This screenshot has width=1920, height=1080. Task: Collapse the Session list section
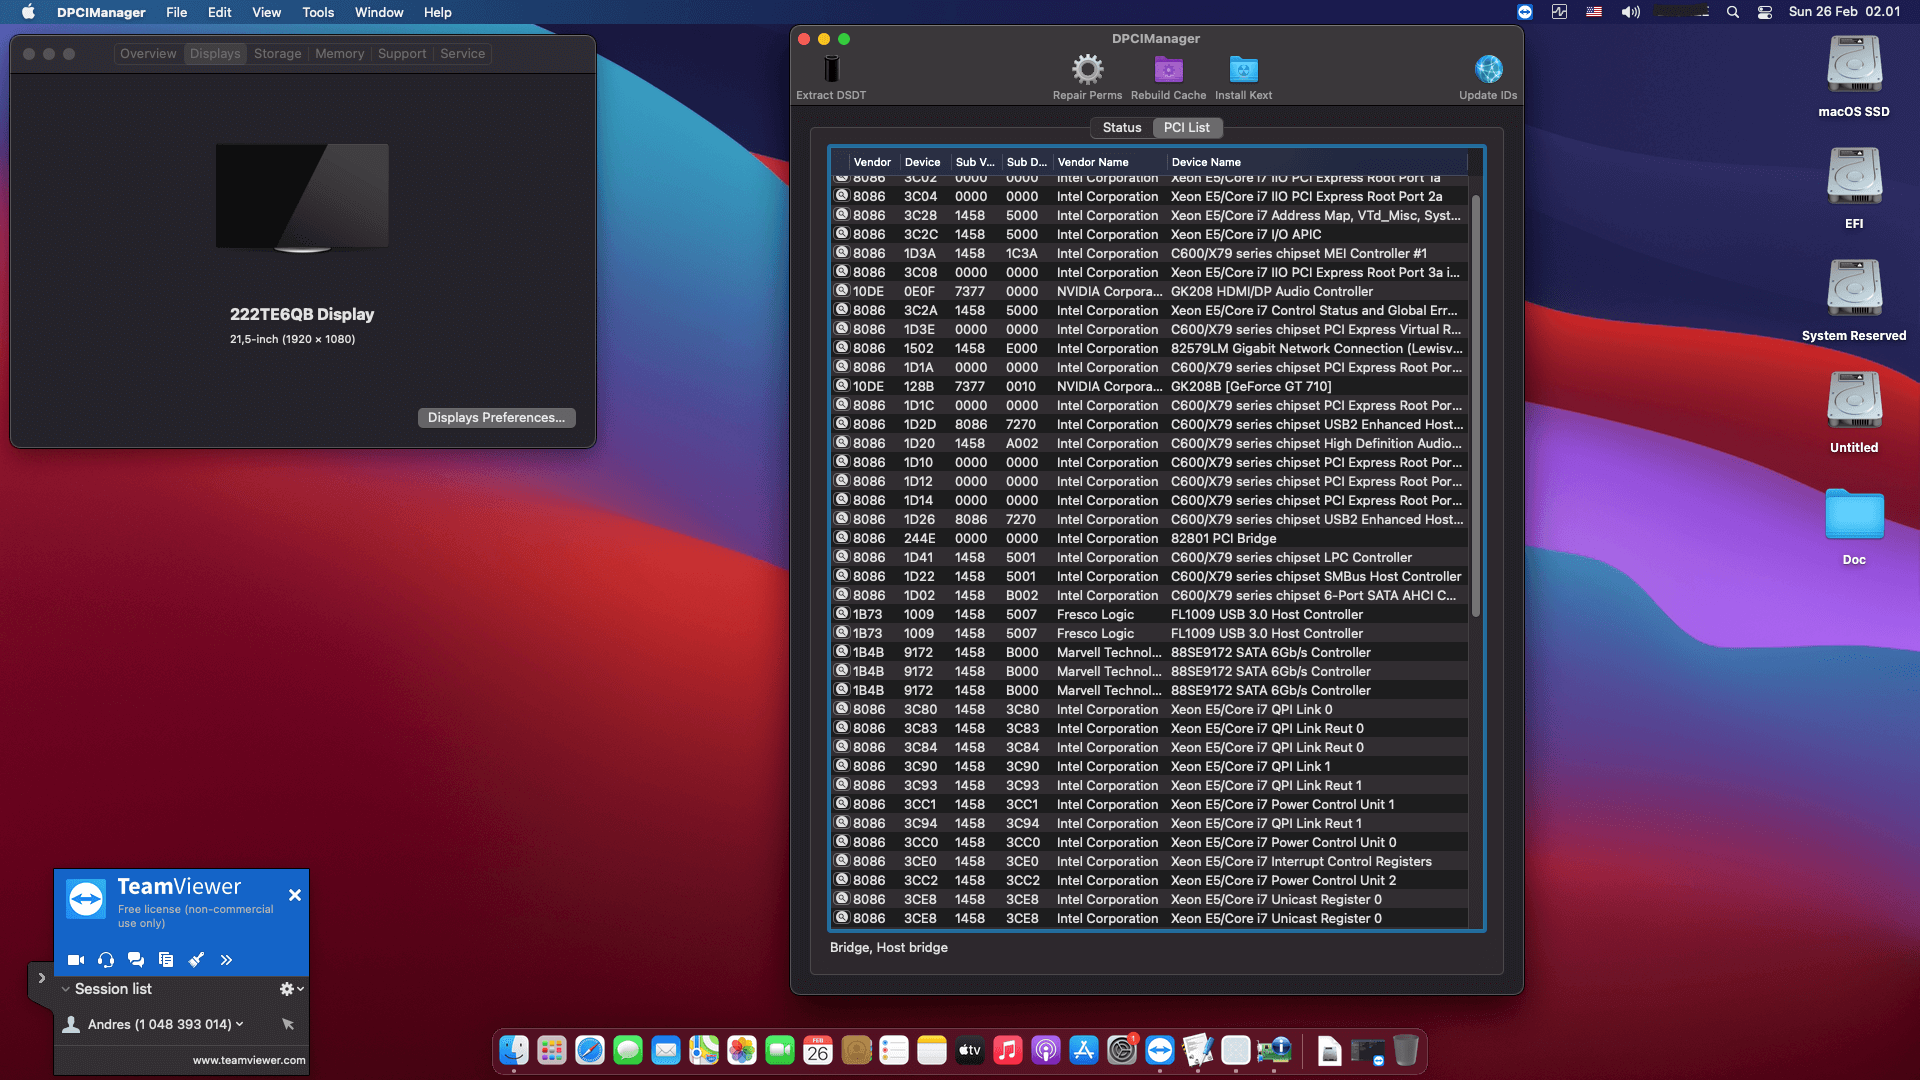64,989
